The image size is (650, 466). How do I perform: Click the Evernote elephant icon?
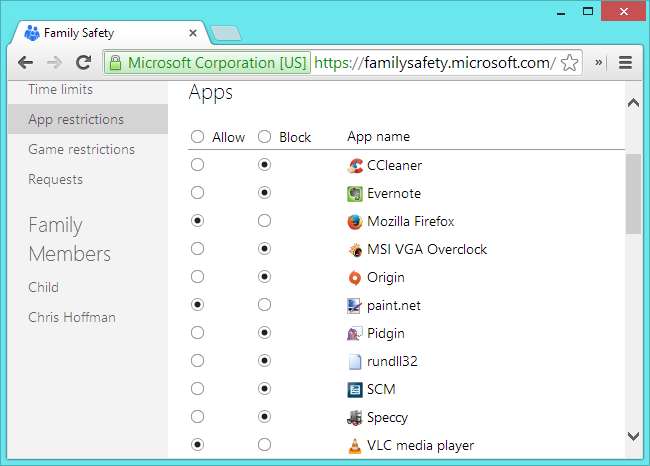click(x=354, y=194)
